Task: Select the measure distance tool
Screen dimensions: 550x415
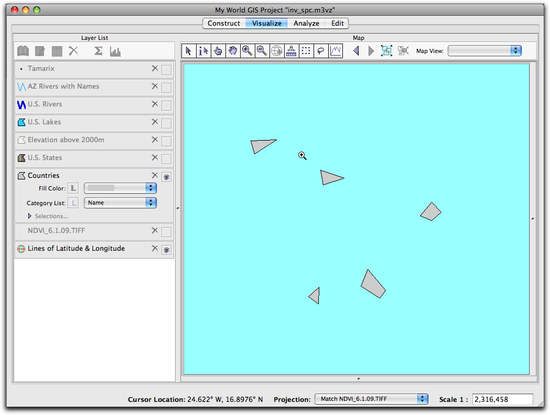Action: 291,51
